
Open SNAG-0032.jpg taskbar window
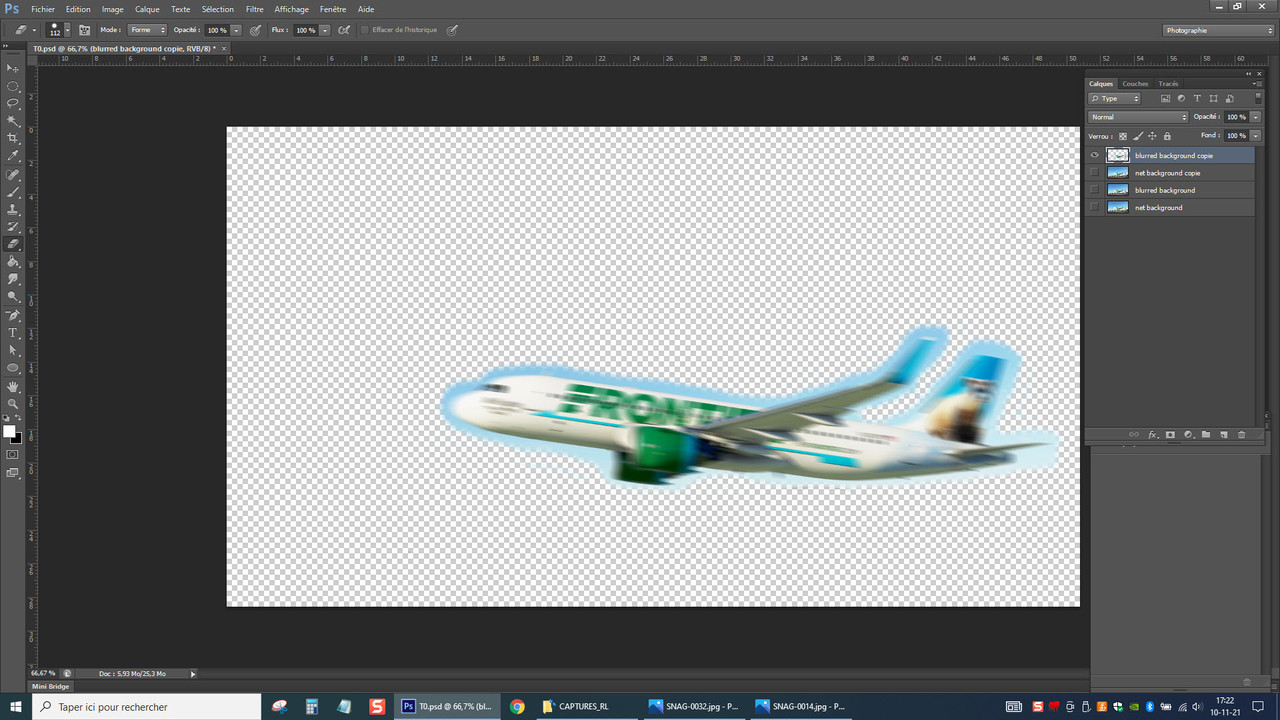point(692,706)
